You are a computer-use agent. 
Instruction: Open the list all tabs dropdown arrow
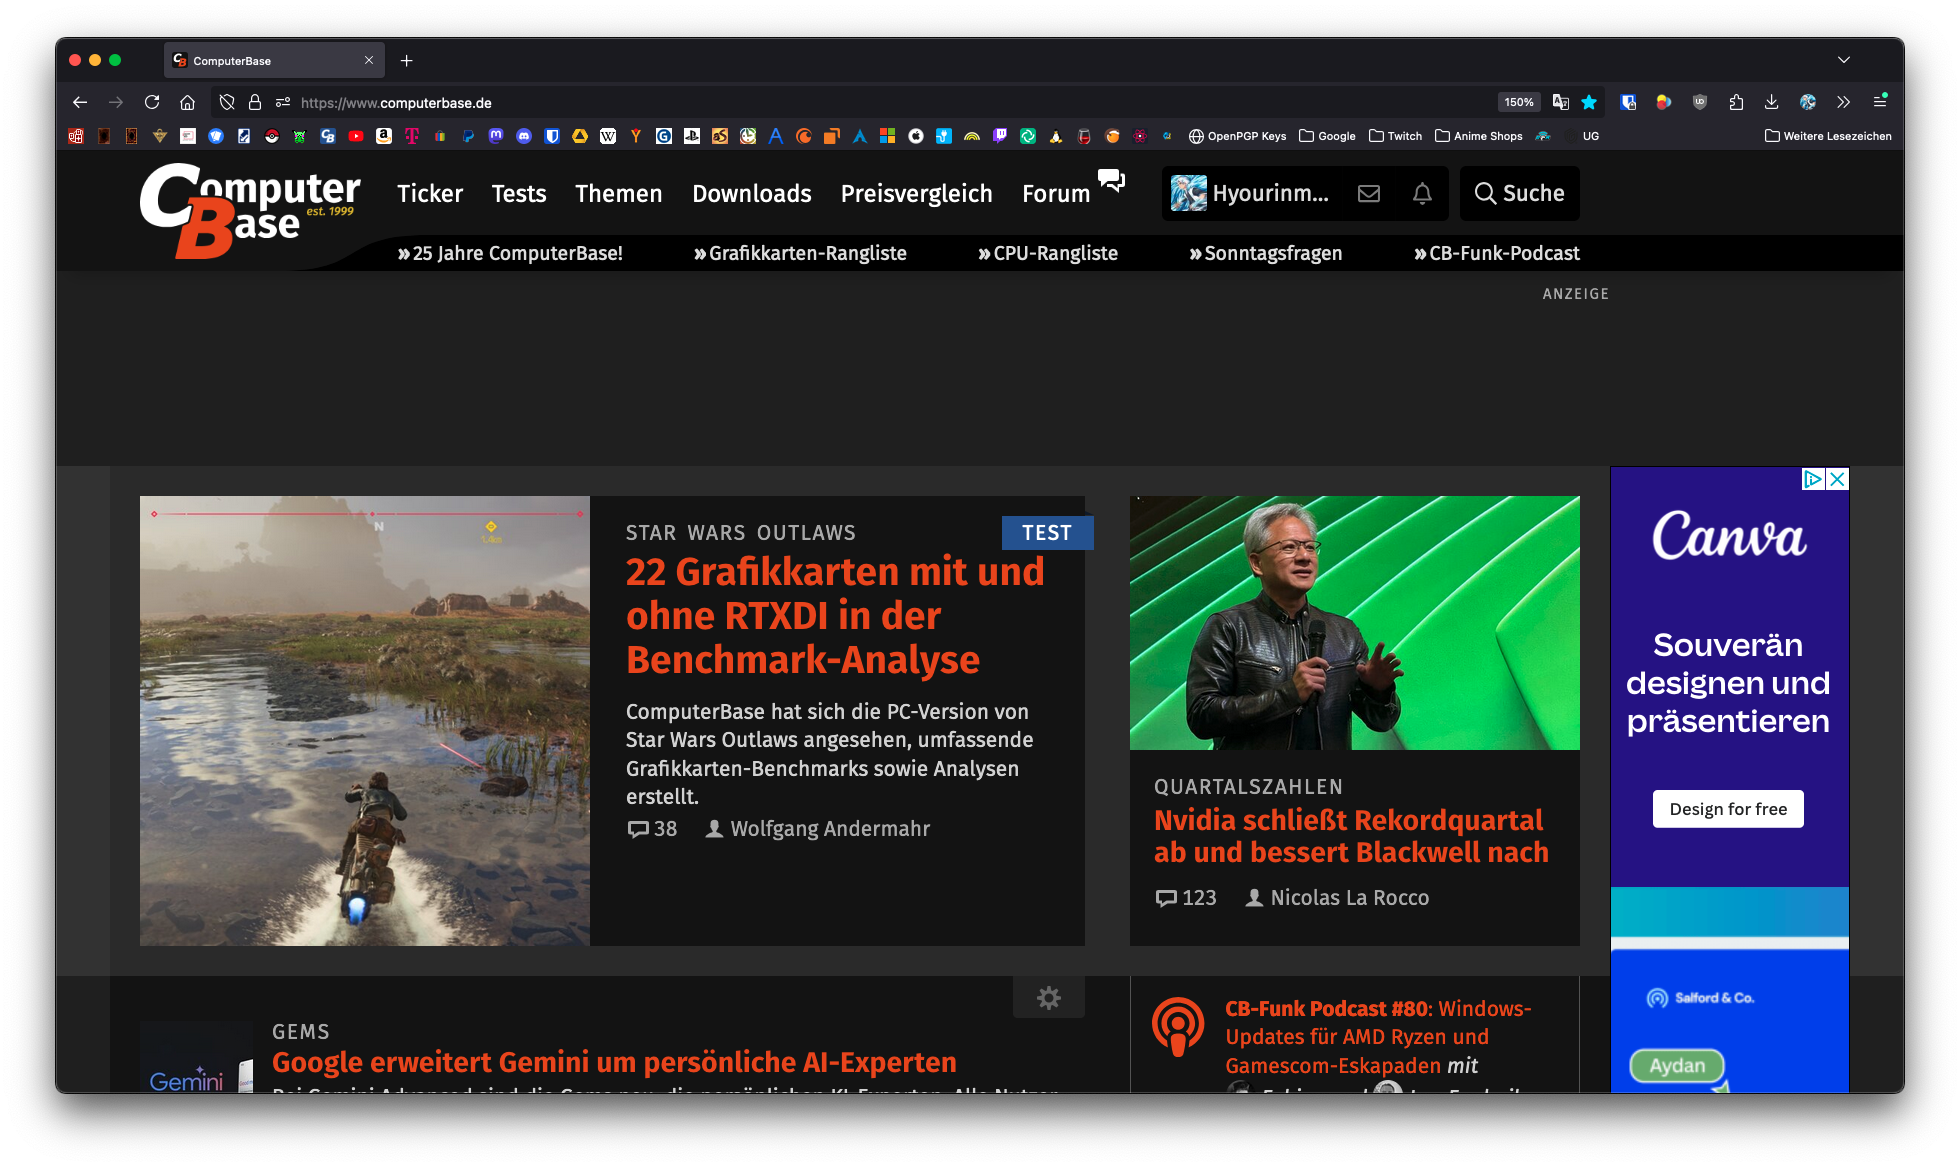coord(1843,60)
